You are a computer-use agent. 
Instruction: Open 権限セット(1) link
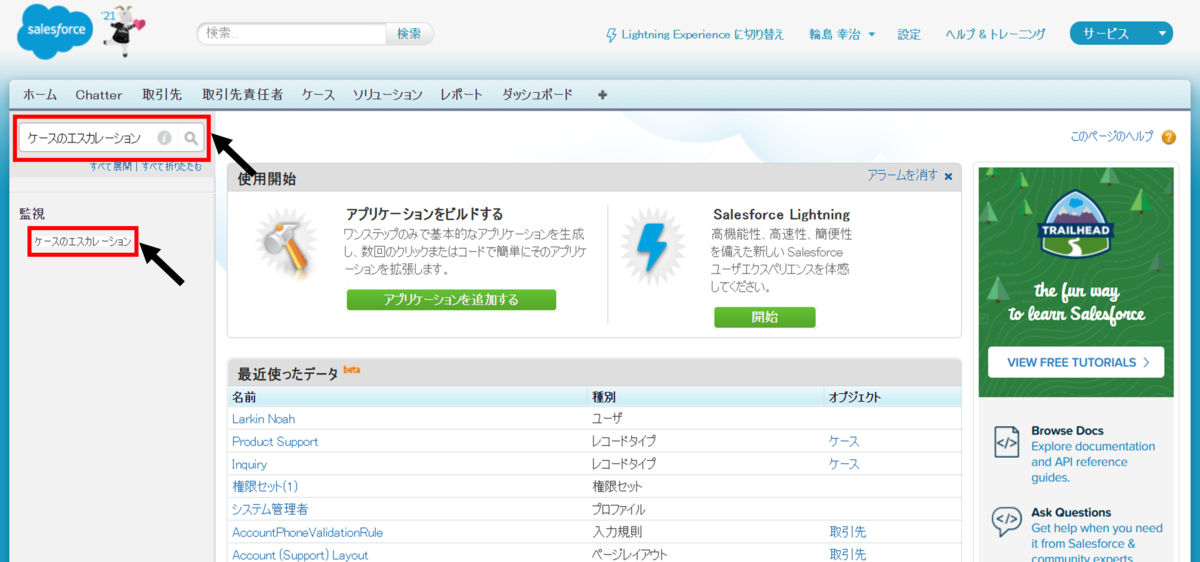click(265, 487)
